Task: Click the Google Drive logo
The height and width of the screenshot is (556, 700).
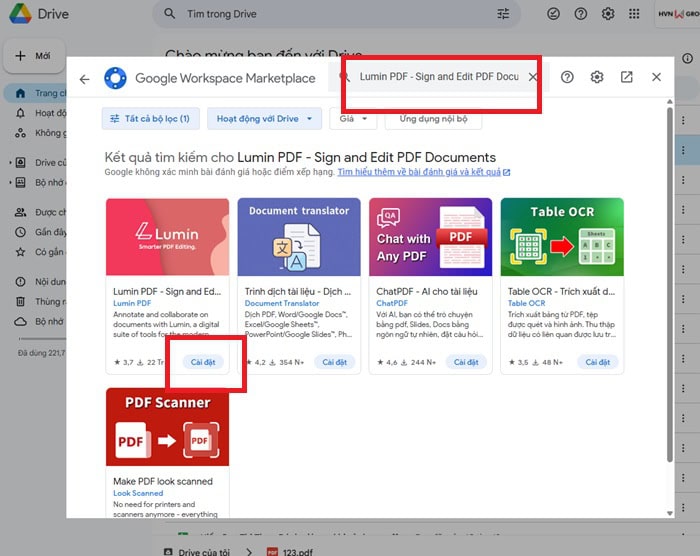Action: (20, 14)
